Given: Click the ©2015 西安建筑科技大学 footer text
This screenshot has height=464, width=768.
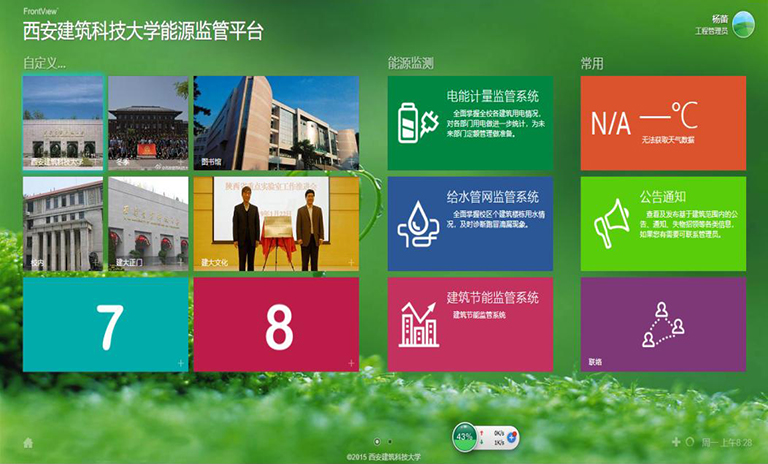Looking at the screenshot, I should click(x=384, y=457).
